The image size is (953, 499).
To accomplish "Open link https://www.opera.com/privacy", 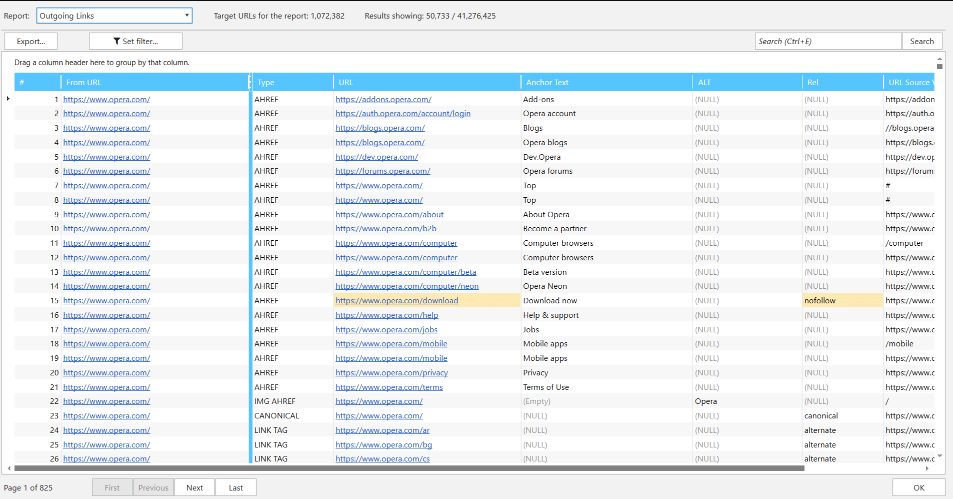I will pyautogui.click(x=391, y=373).
